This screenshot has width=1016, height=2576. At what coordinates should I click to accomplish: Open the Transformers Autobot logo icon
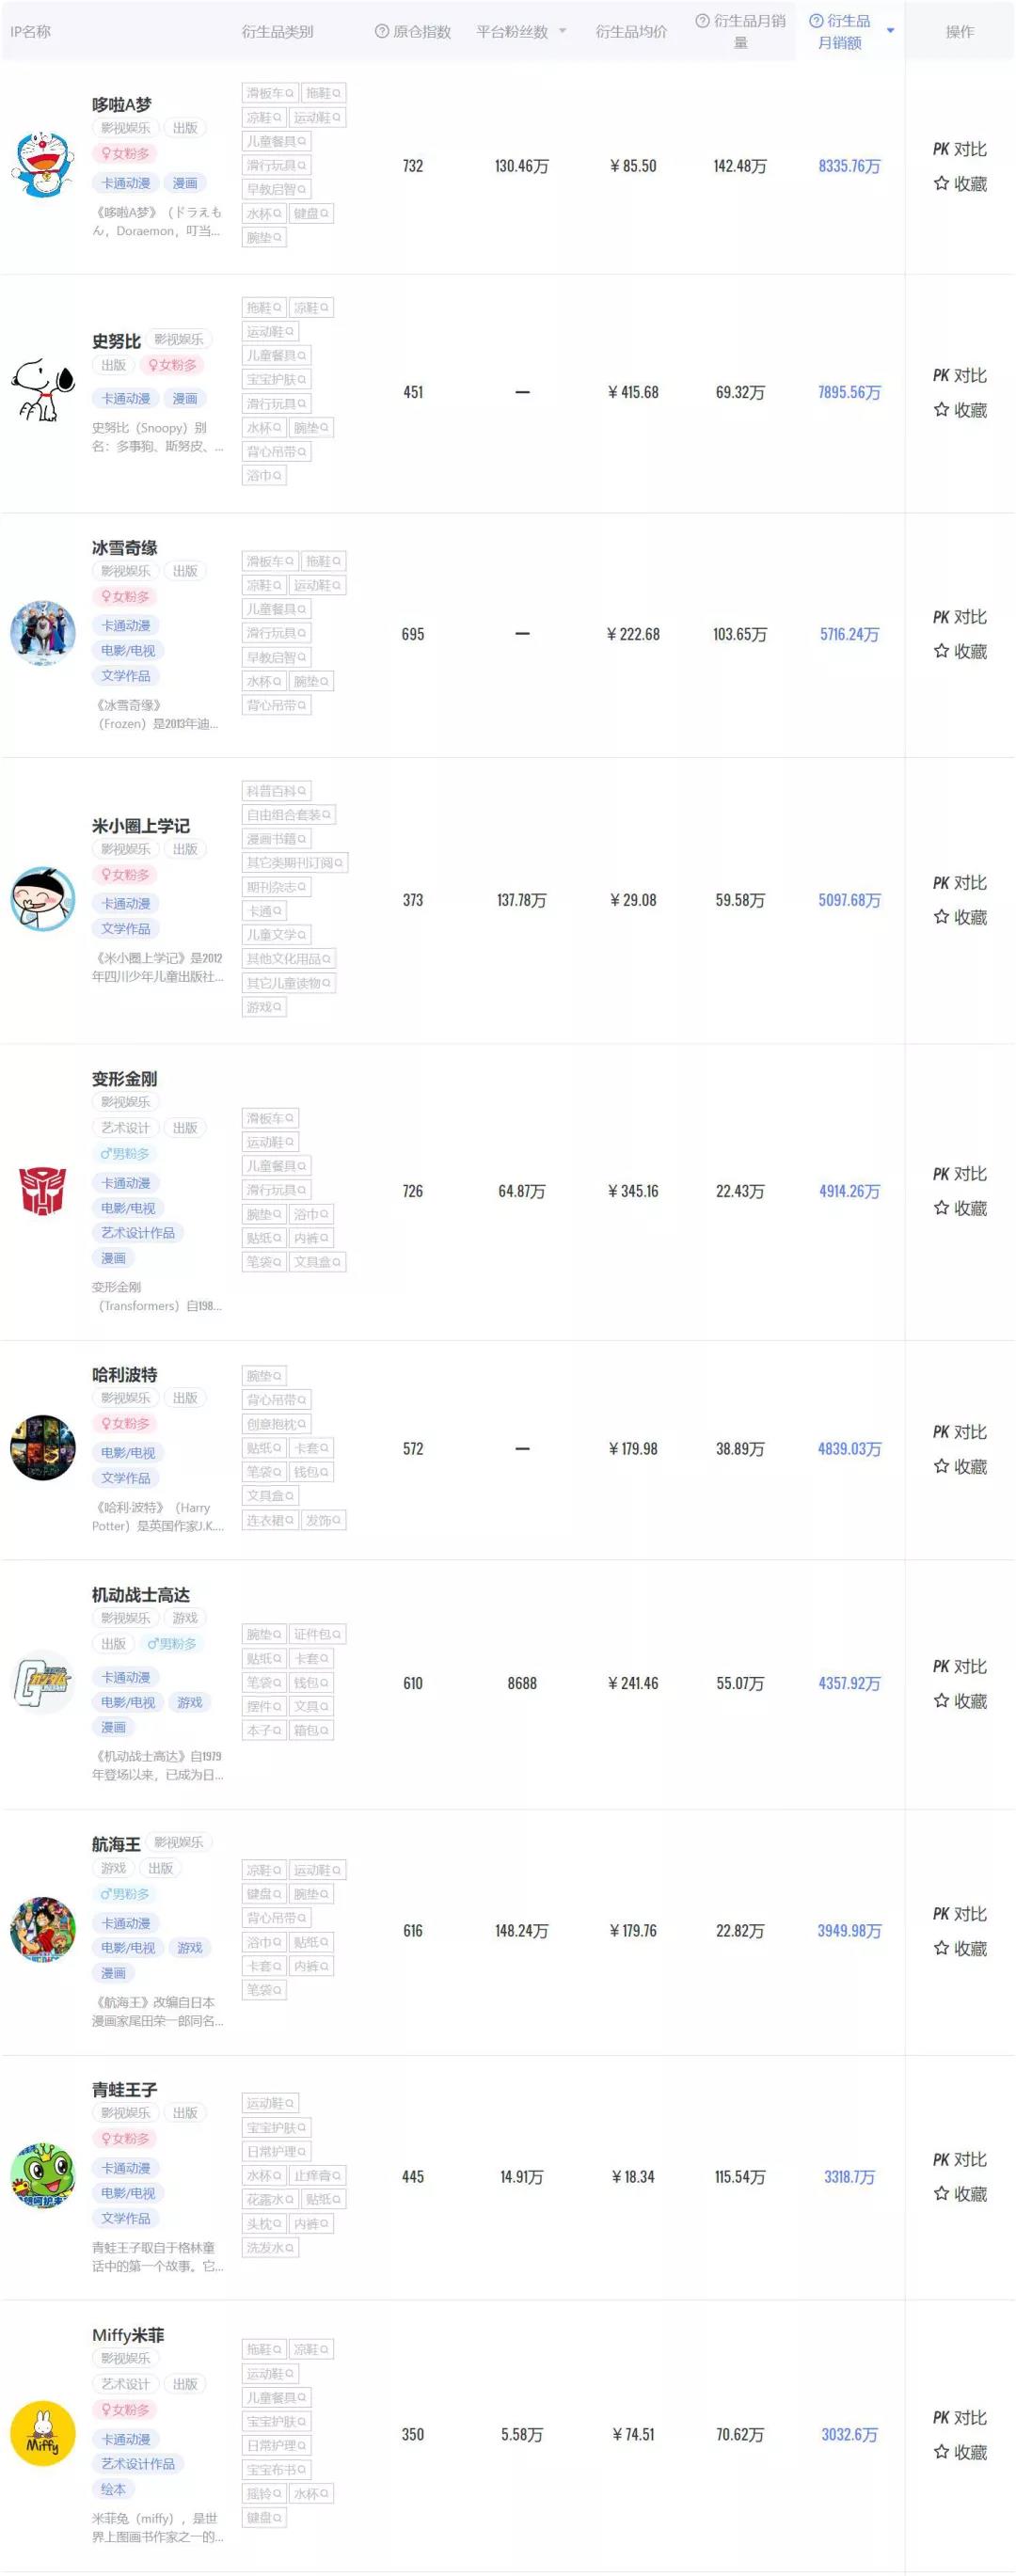(42, 1191)
